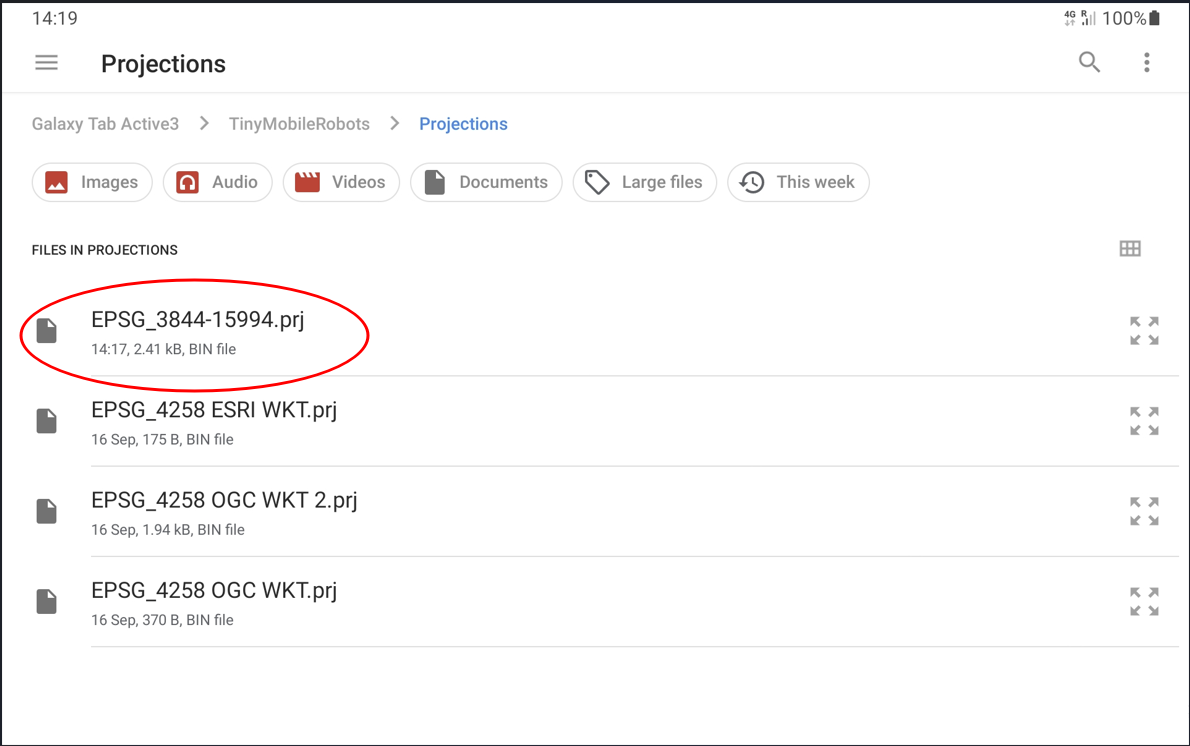This screenshot has width=1190, height=746.
Task: Filter files by Videos
Action: click(x=341, y=182)
